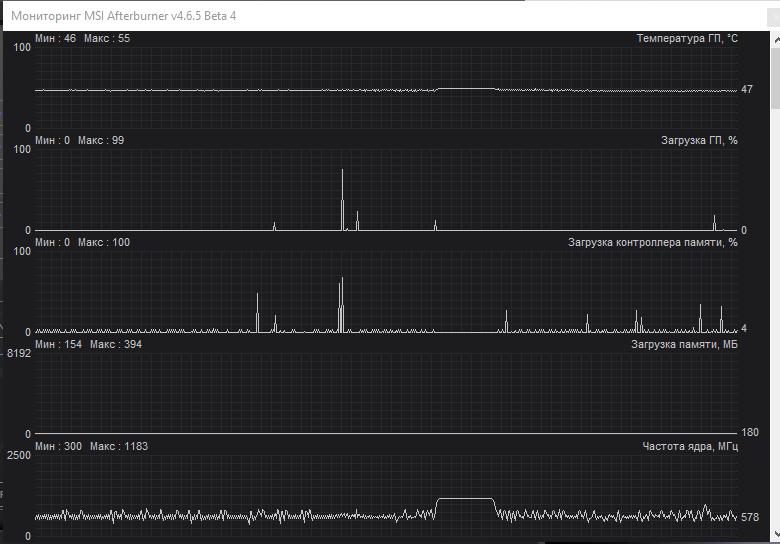Click the window title 'Мониторинг MSI Afterburner v4.6.5 Beta 4'
Viewport: 780px width, 544px height.
pos(123,16)
